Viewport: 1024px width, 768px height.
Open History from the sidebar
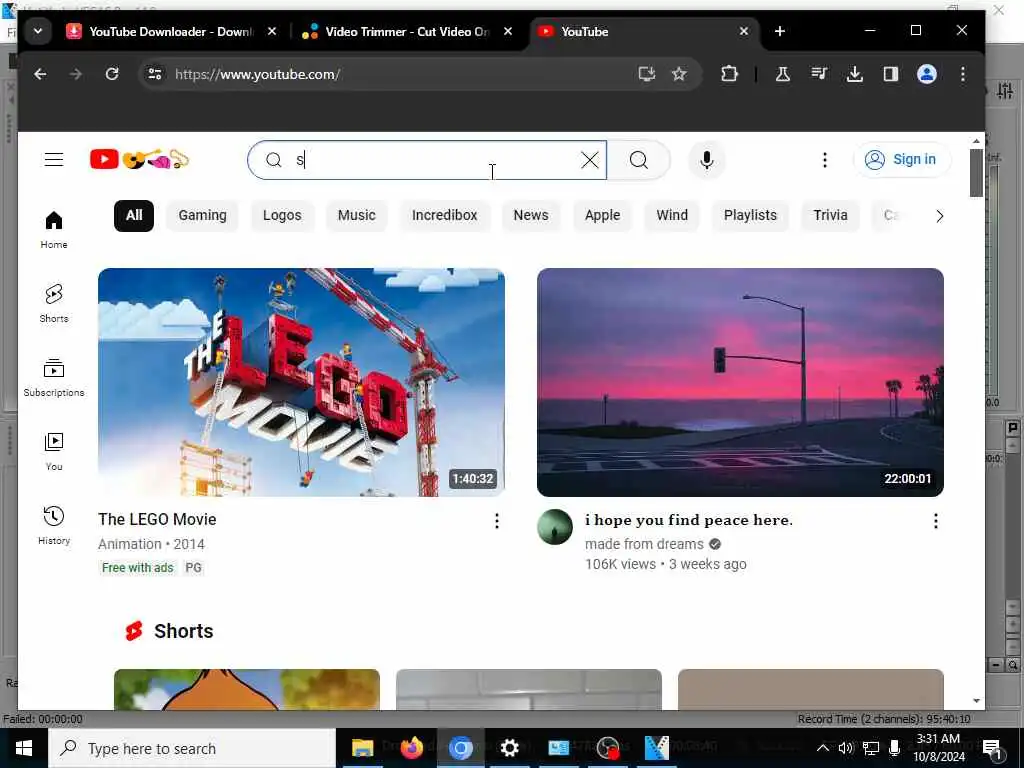pos(54,525)
